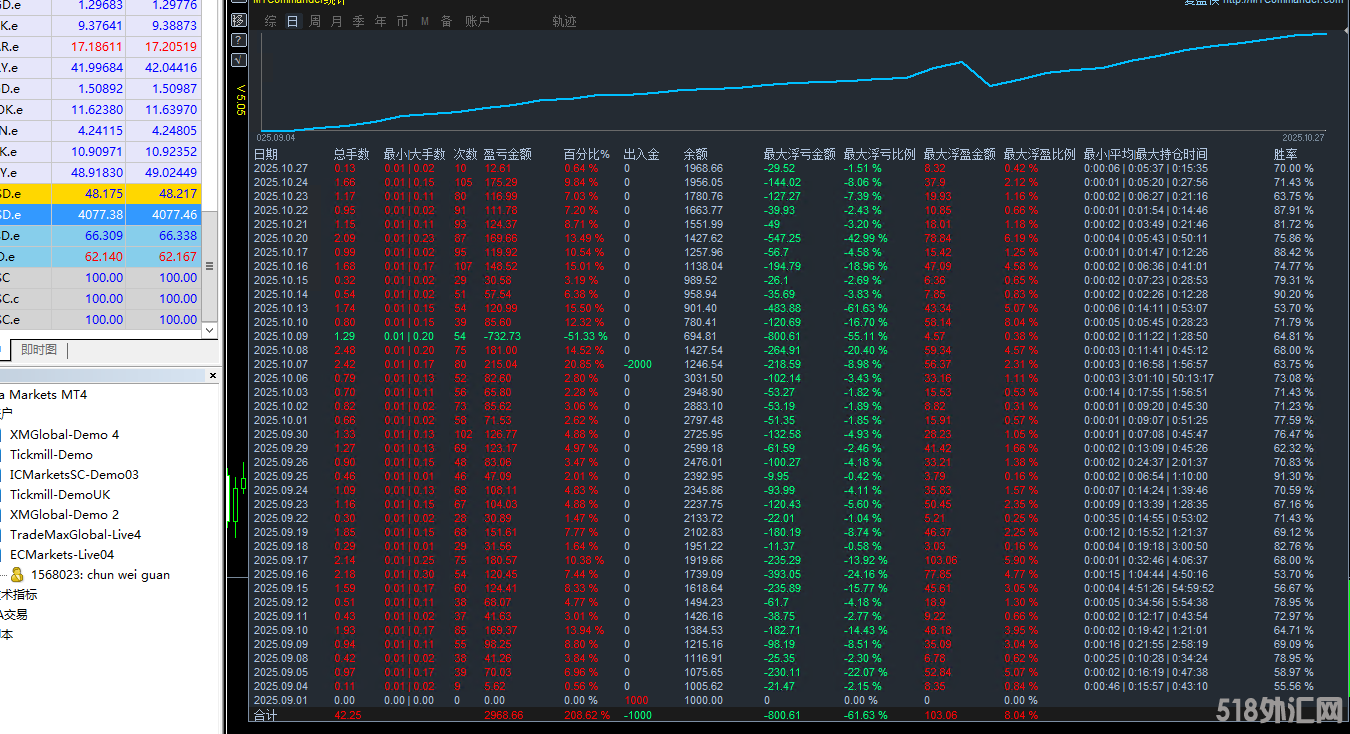The image size is (1350, 734).
Task: Click the question mark help icon
Action: click(x=238, y=40)
